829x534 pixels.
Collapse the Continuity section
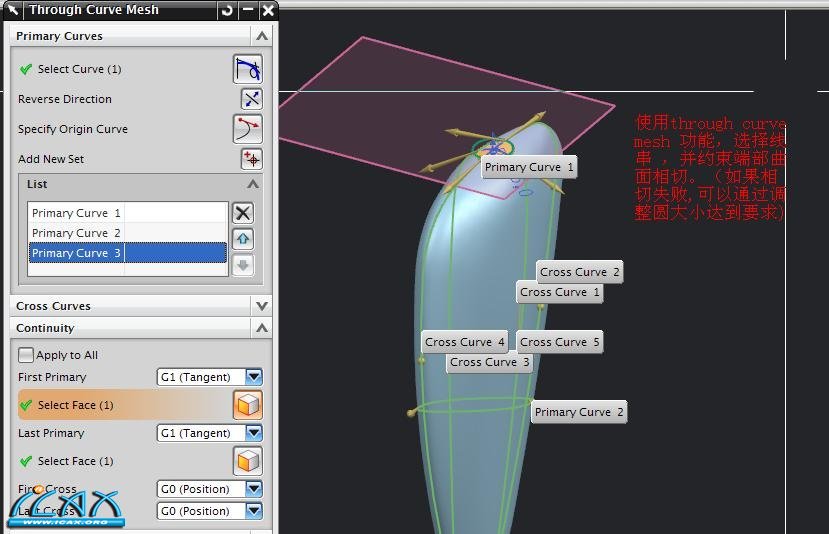[261, 328]
